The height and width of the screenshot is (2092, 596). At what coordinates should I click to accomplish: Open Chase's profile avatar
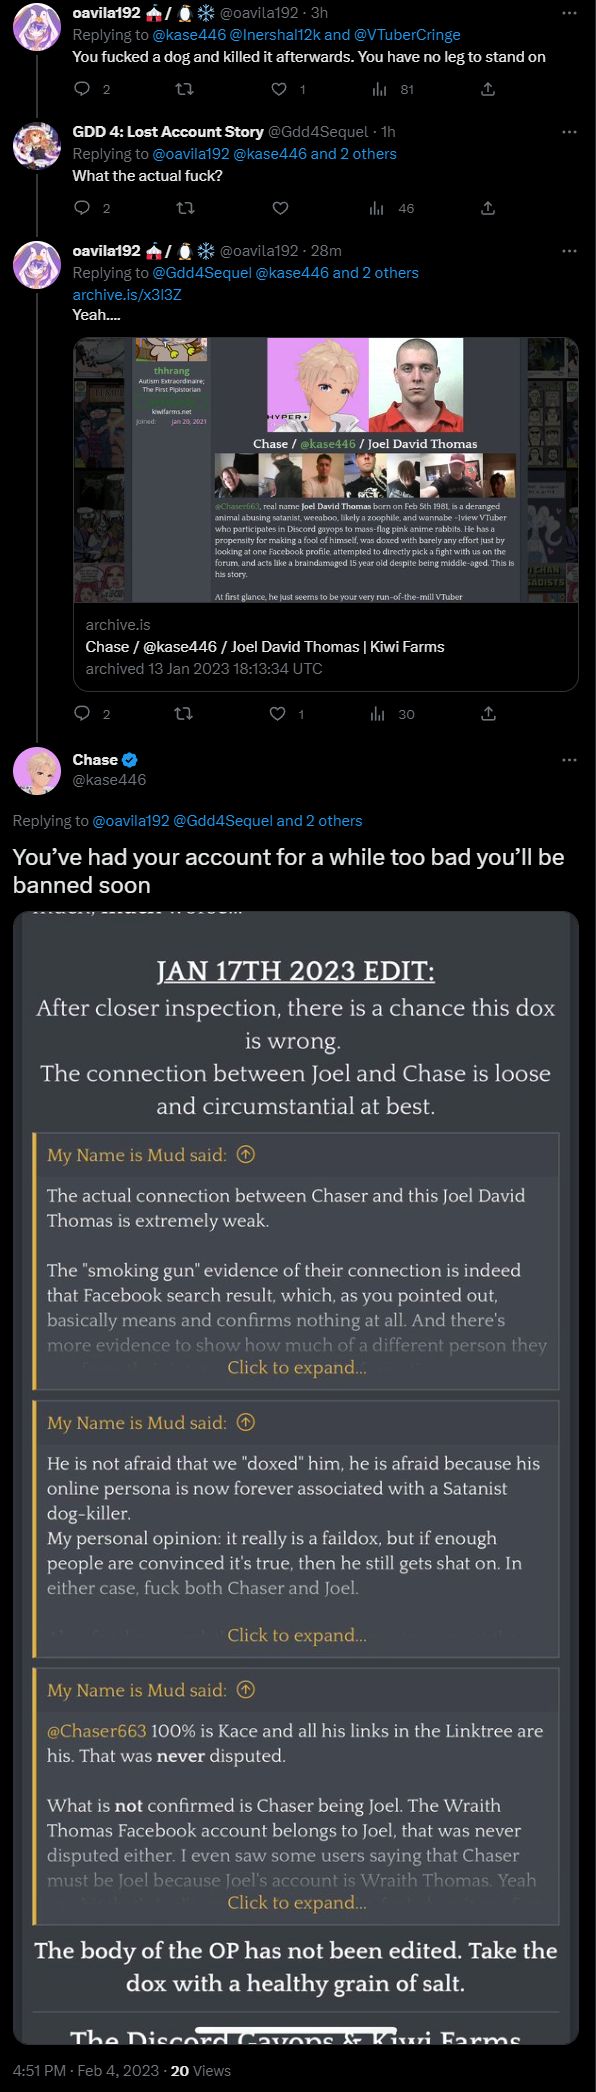pyautogui.click(x=37, y=770)
